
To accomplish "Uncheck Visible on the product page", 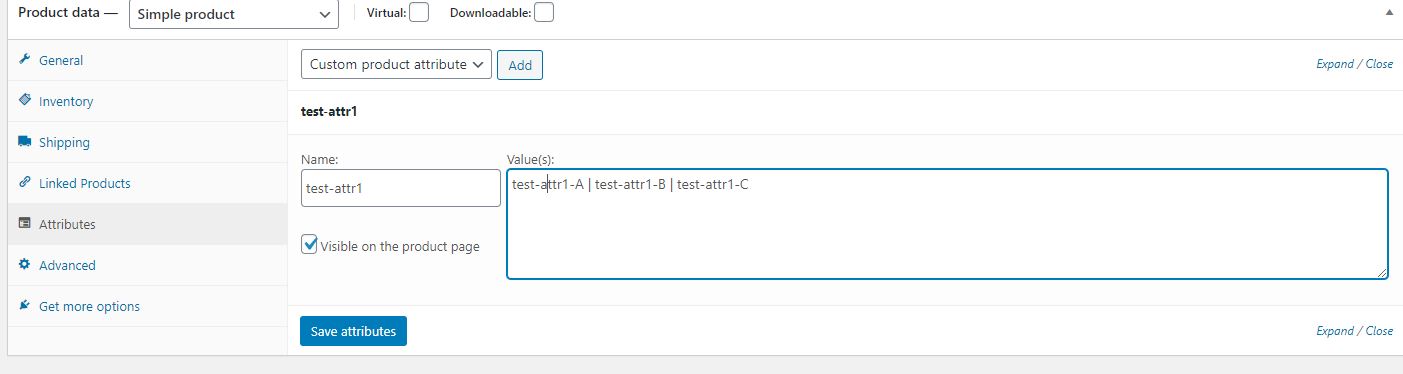I will pos(310,245).
